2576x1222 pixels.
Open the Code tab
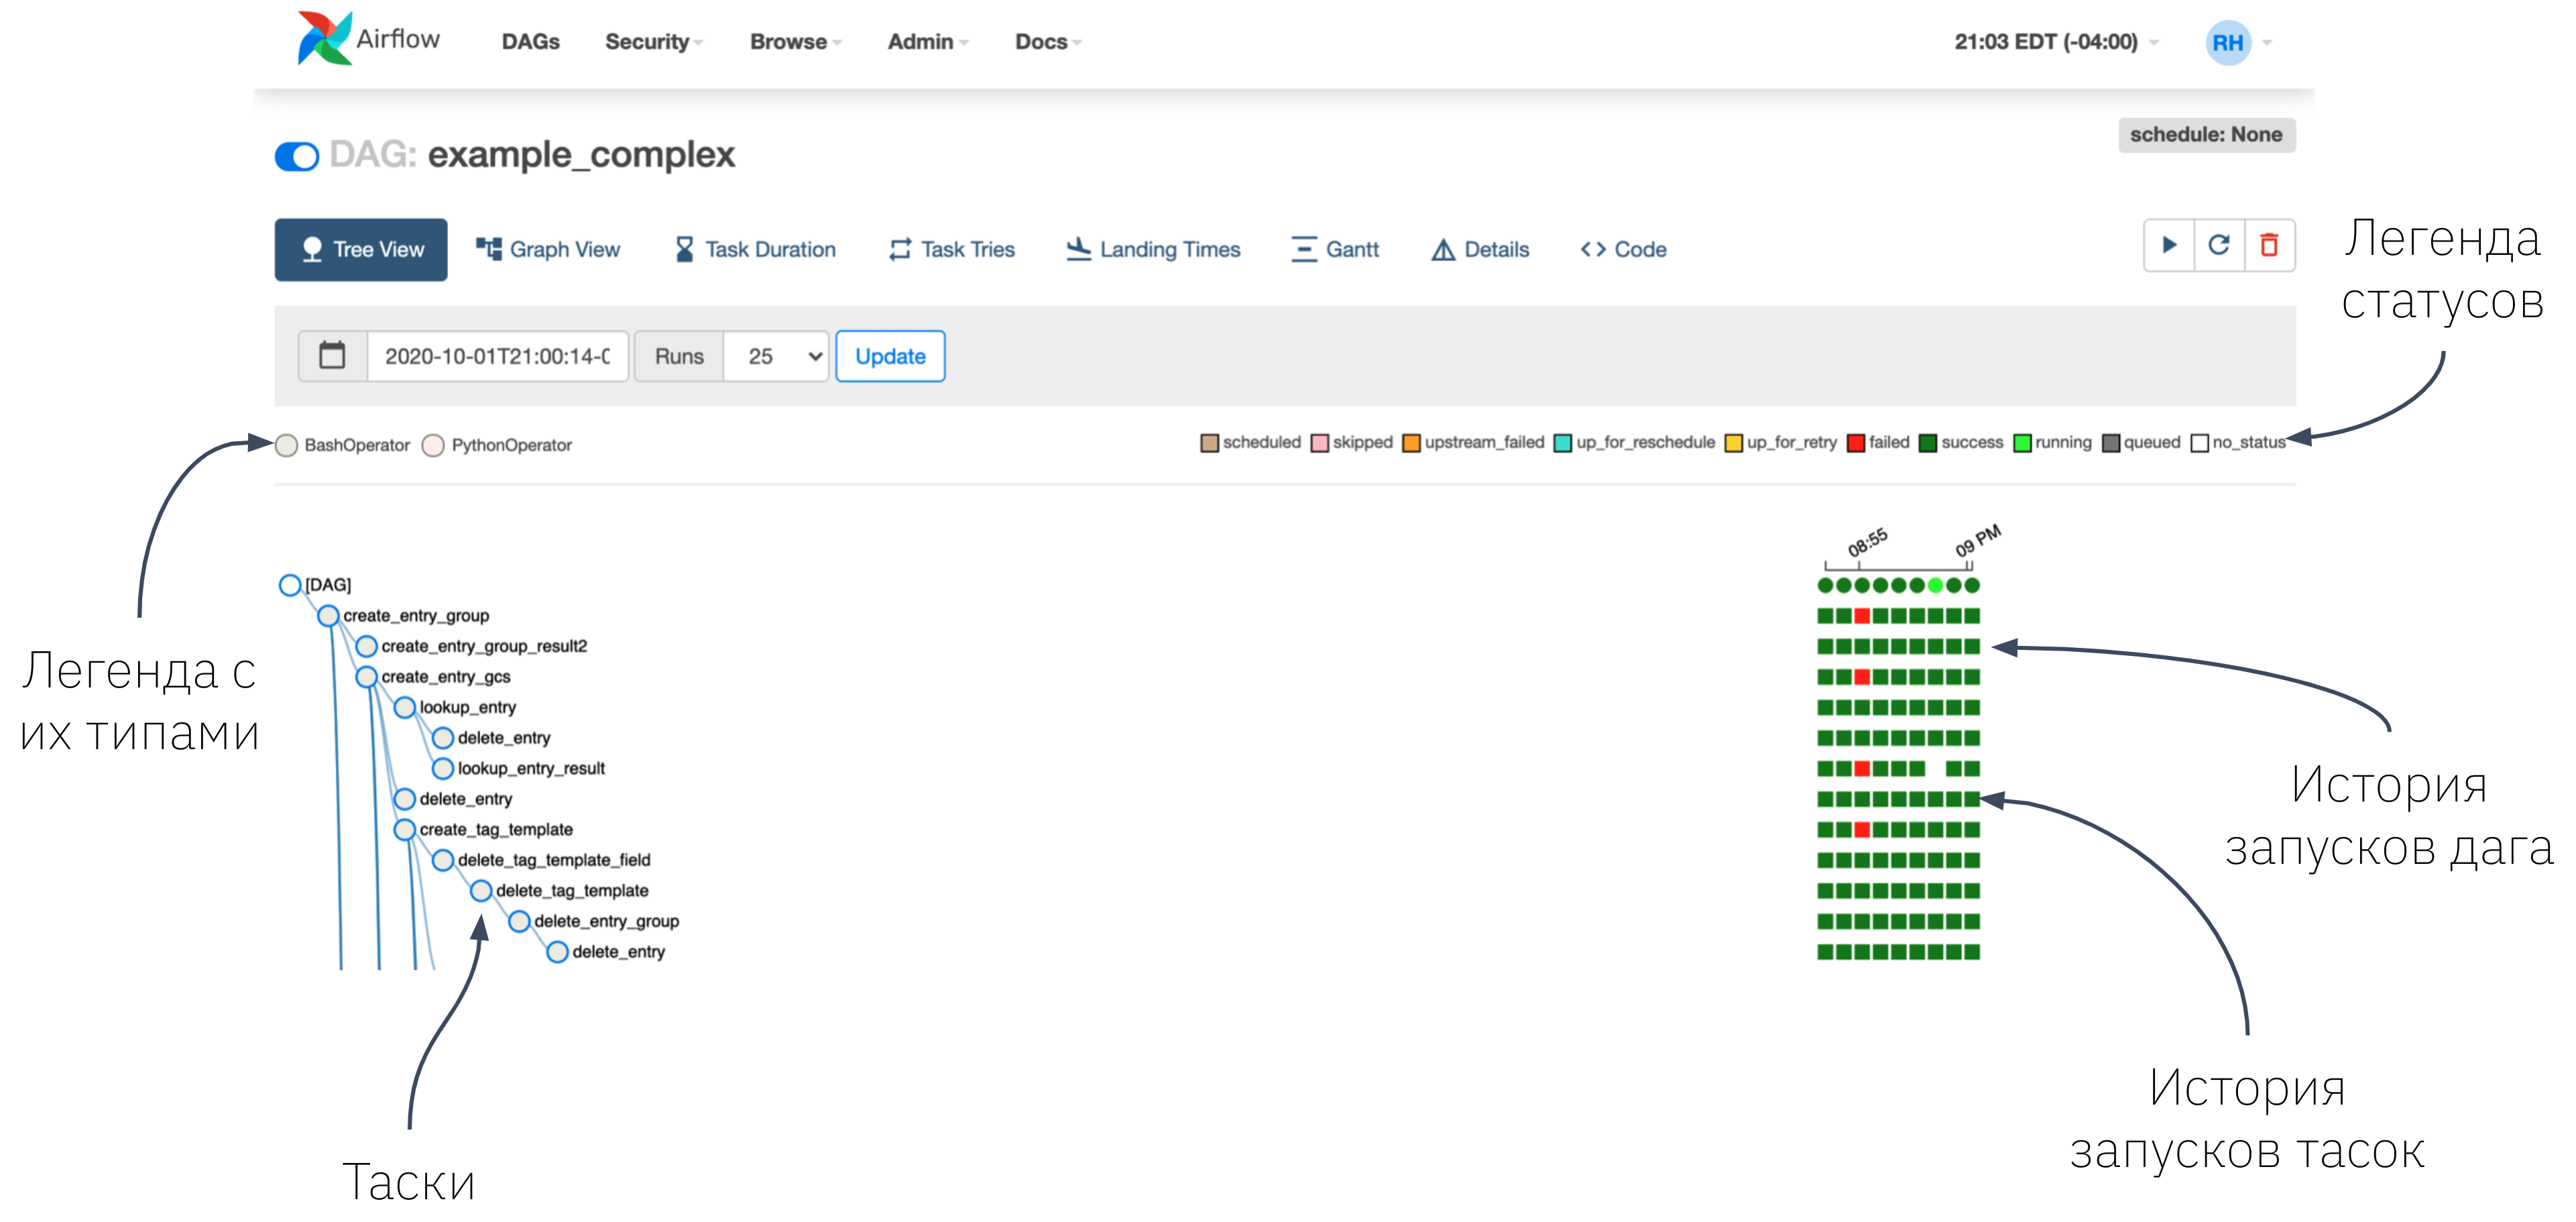tap(1624, 250)
